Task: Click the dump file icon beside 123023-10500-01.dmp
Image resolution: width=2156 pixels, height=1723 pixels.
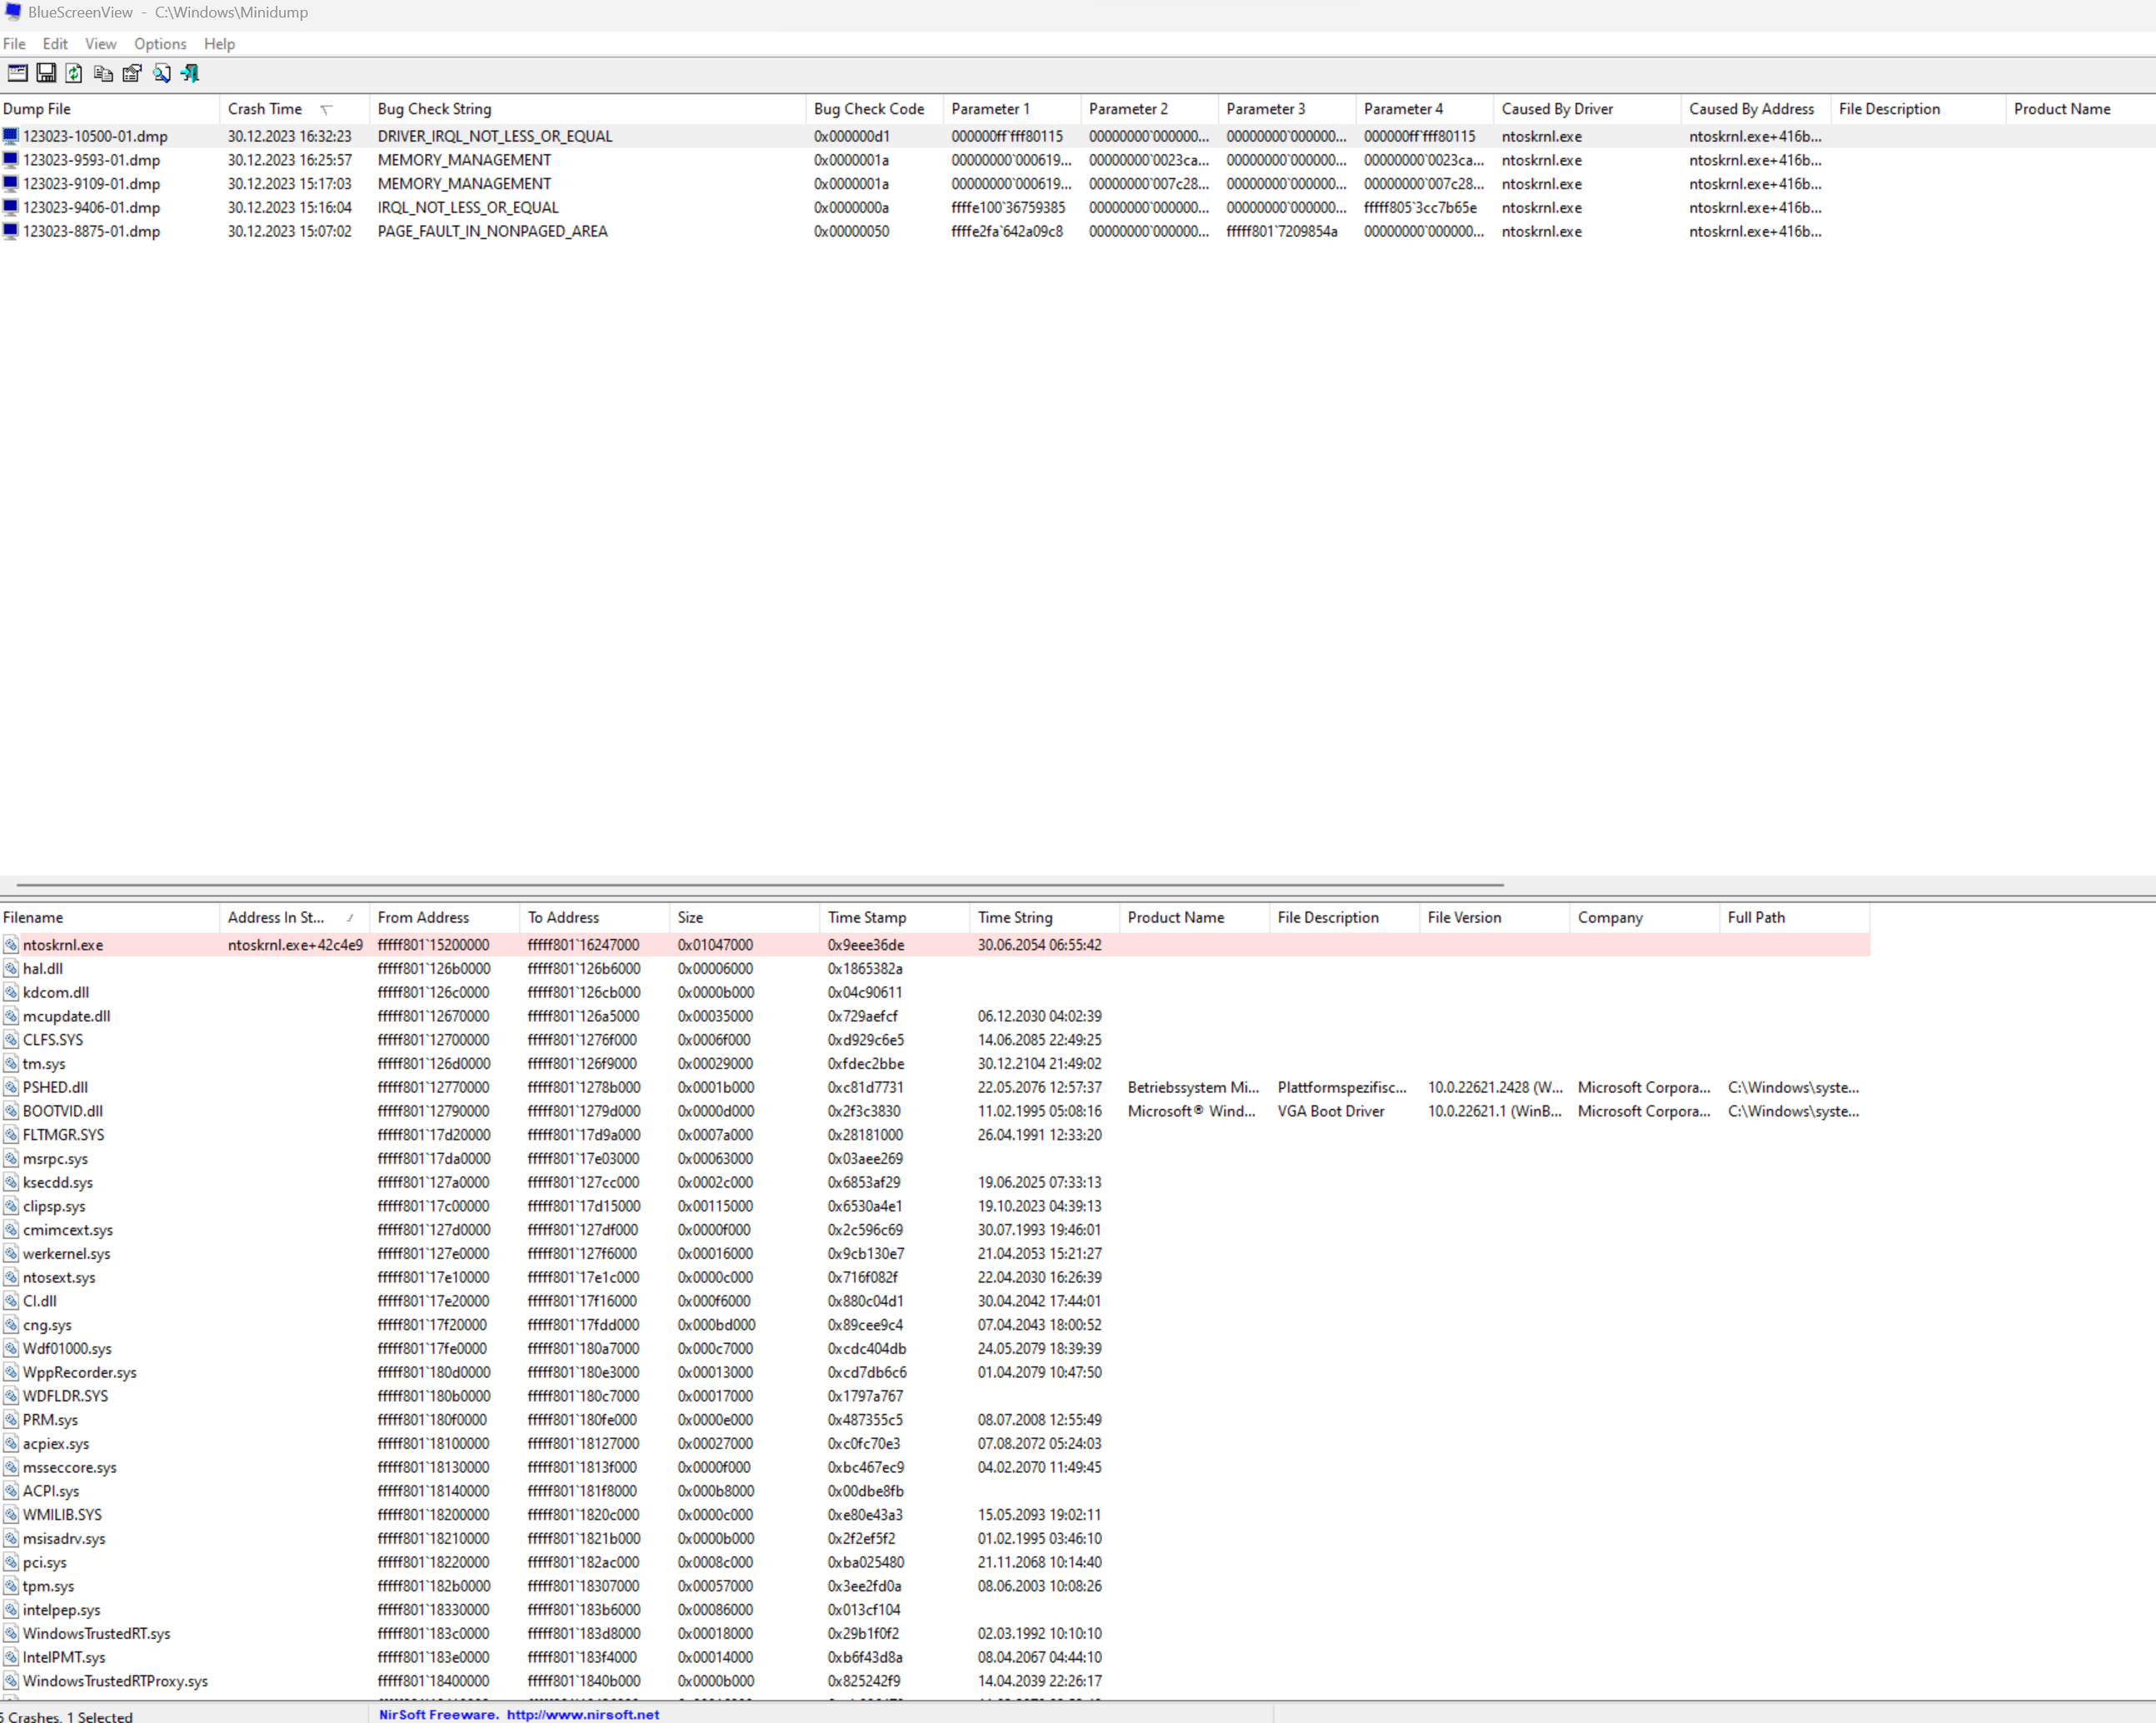Action: pyautogui.click(x=9, y=136)
